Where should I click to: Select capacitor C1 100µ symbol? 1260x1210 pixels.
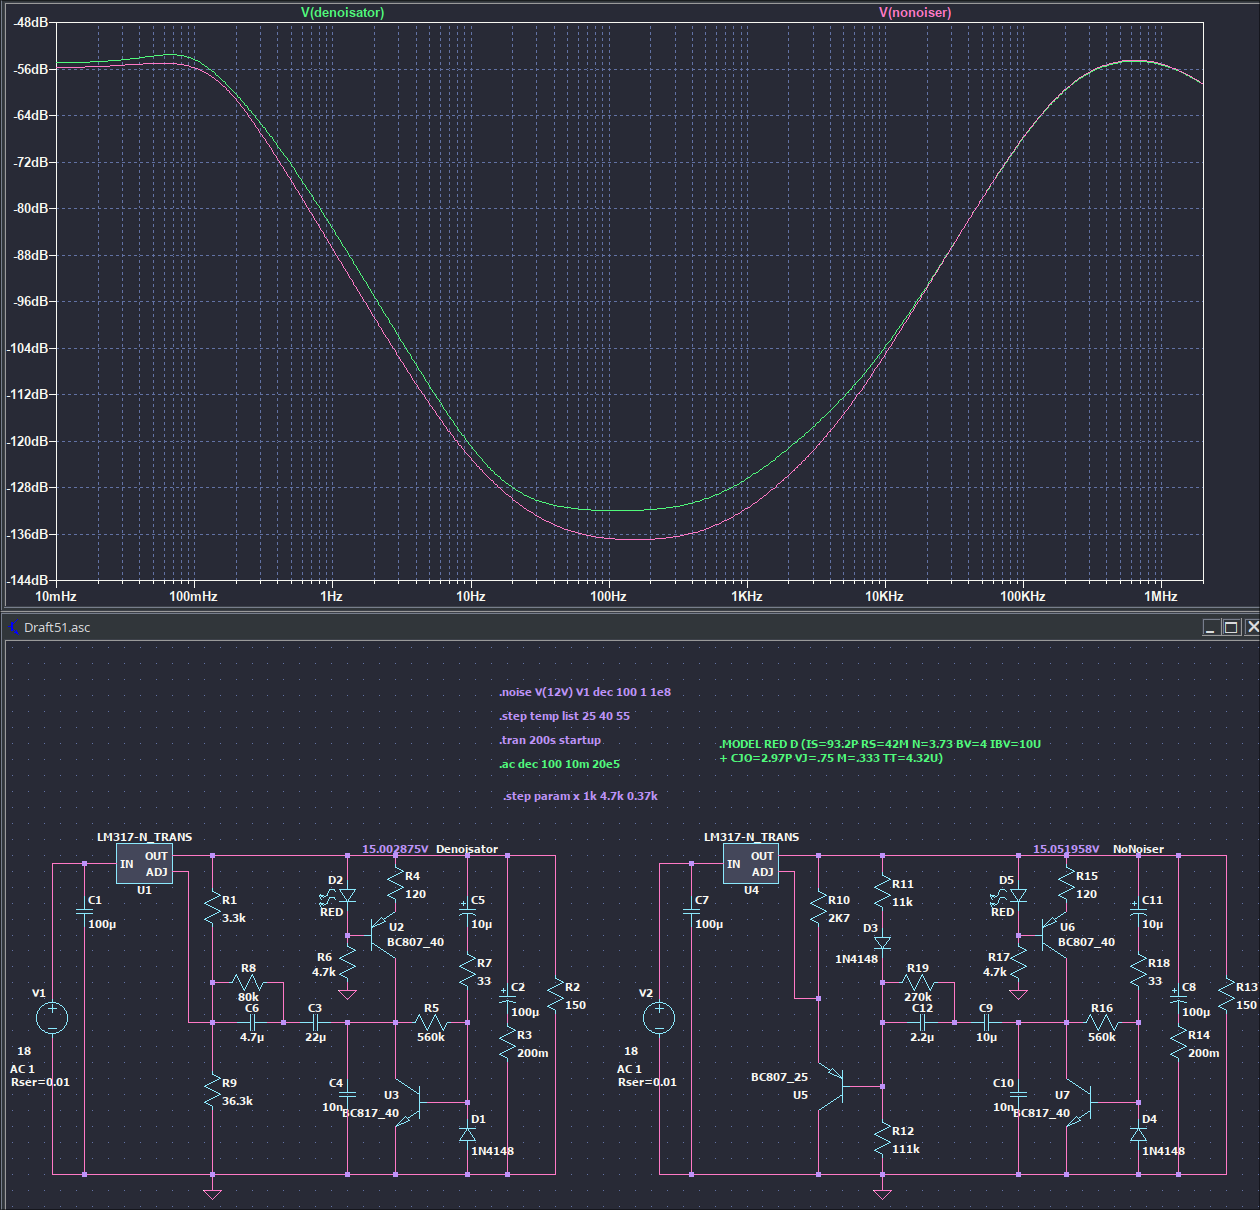(x=85, y=911)
